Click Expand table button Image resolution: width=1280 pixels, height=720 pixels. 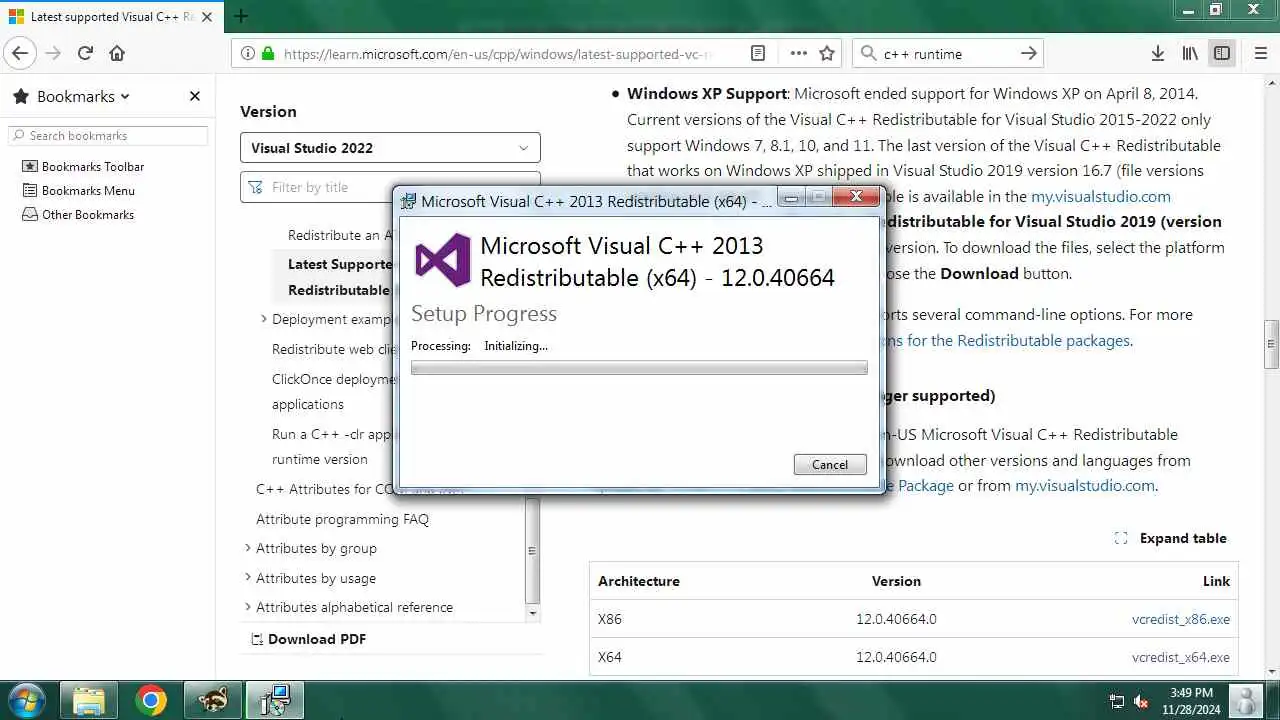pyautogui.click(x=1171, y=538)
